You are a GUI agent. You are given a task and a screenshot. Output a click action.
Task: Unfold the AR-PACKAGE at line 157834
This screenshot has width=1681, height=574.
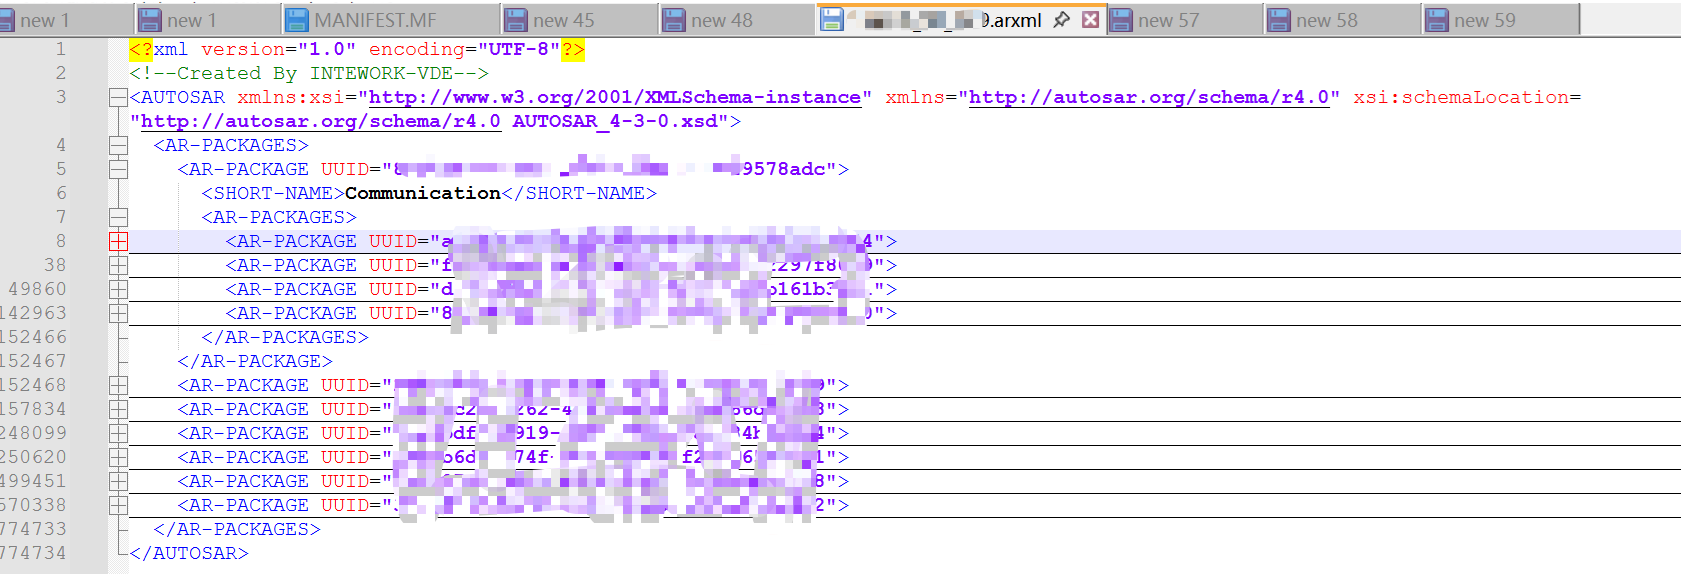[118, 409]
